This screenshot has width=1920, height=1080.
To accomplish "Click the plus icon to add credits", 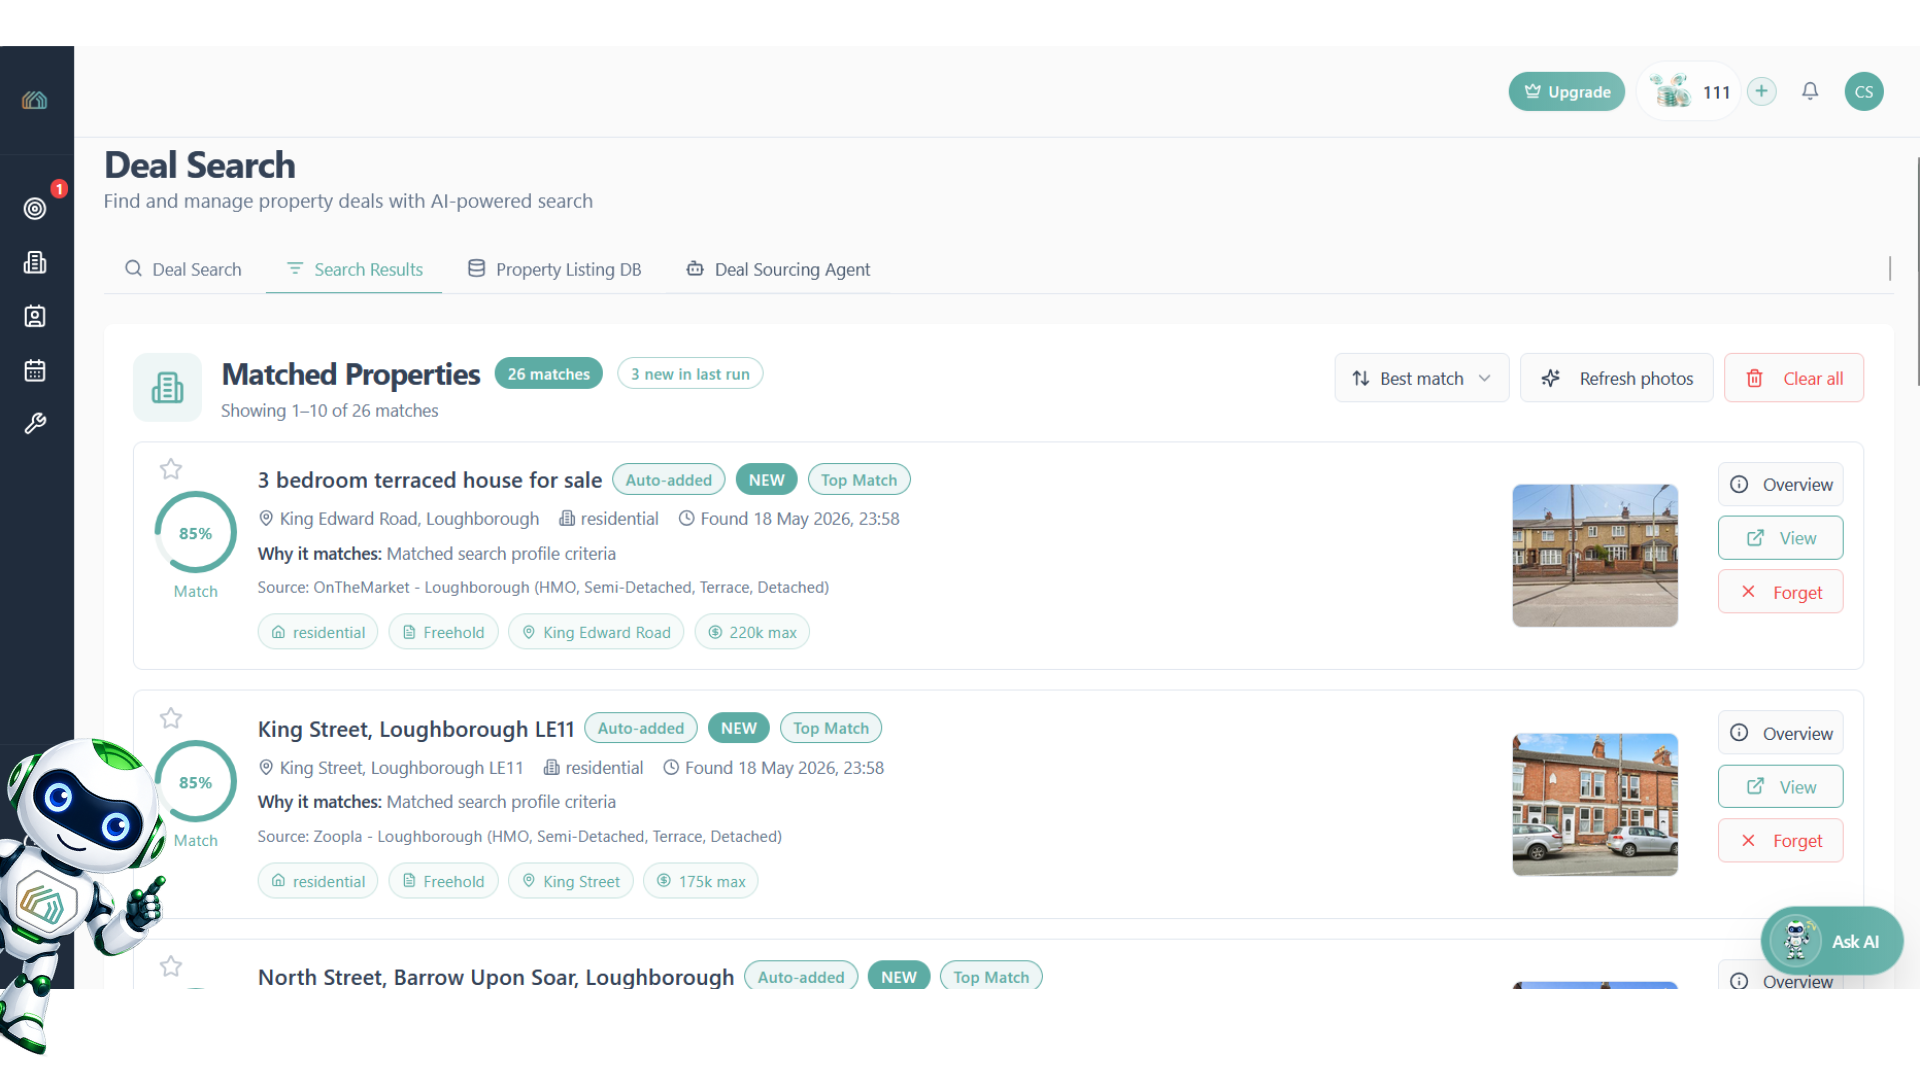I will tap(1762, 92).
